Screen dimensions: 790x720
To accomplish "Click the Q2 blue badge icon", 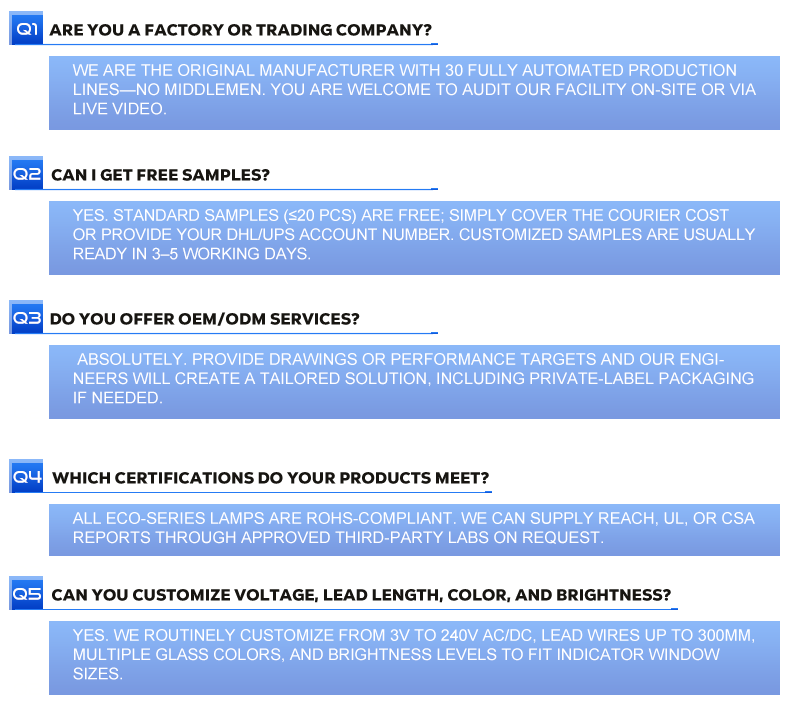I will 26,173.
